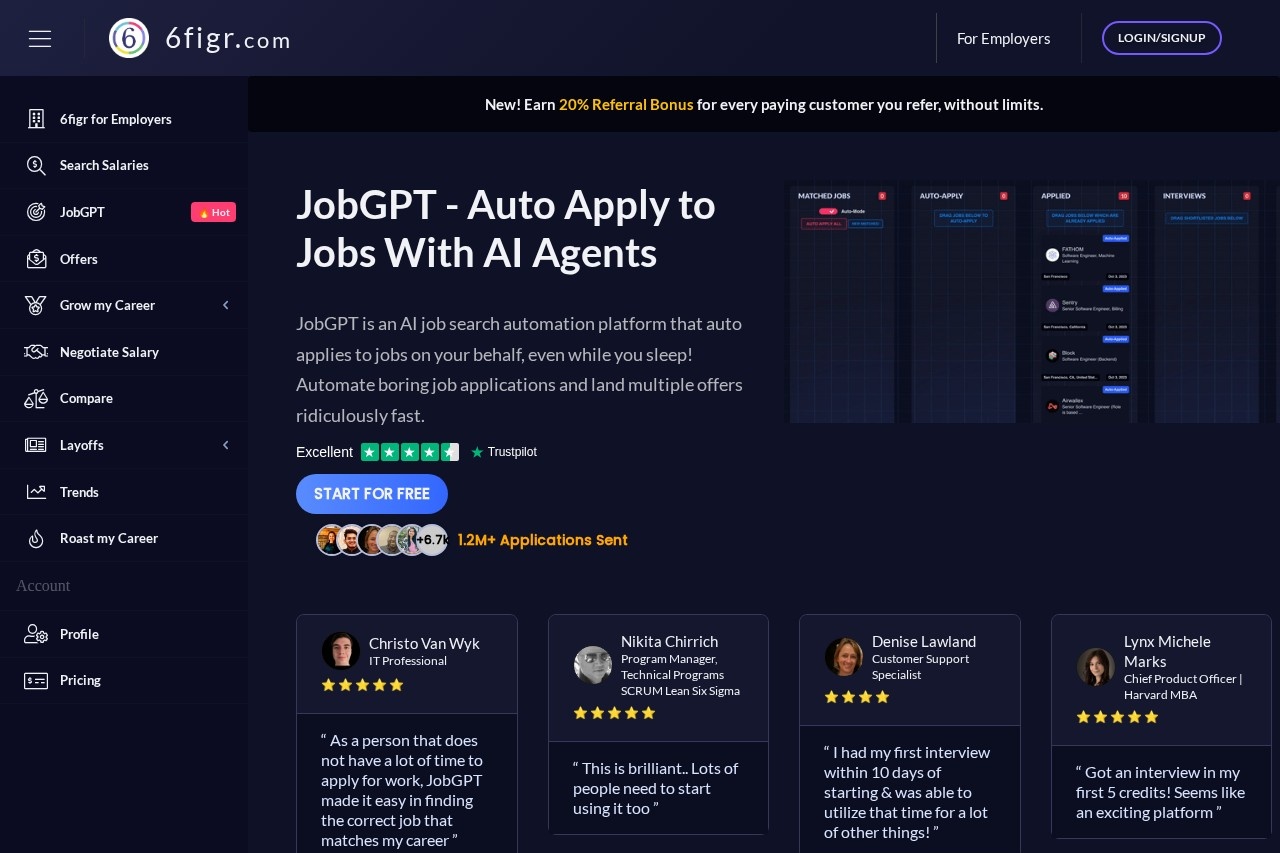
Task: Click the JobGPT target icon
Action: (36, 212)
